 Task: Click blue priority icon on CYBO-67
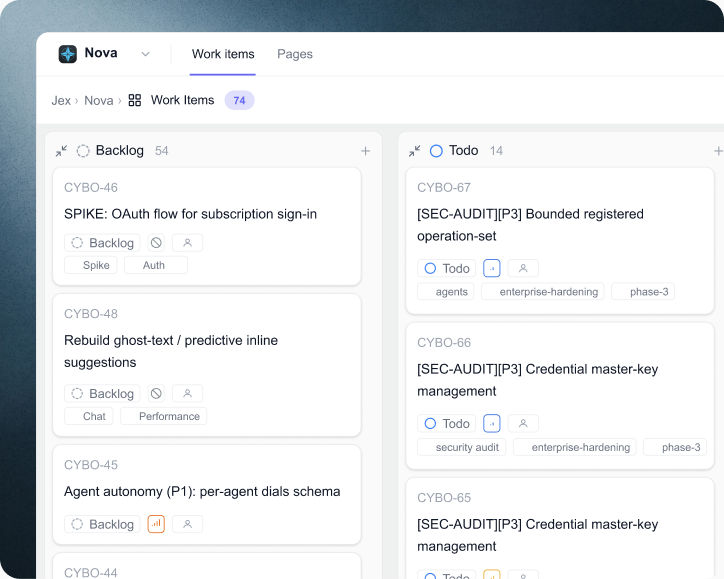(492, 268)
